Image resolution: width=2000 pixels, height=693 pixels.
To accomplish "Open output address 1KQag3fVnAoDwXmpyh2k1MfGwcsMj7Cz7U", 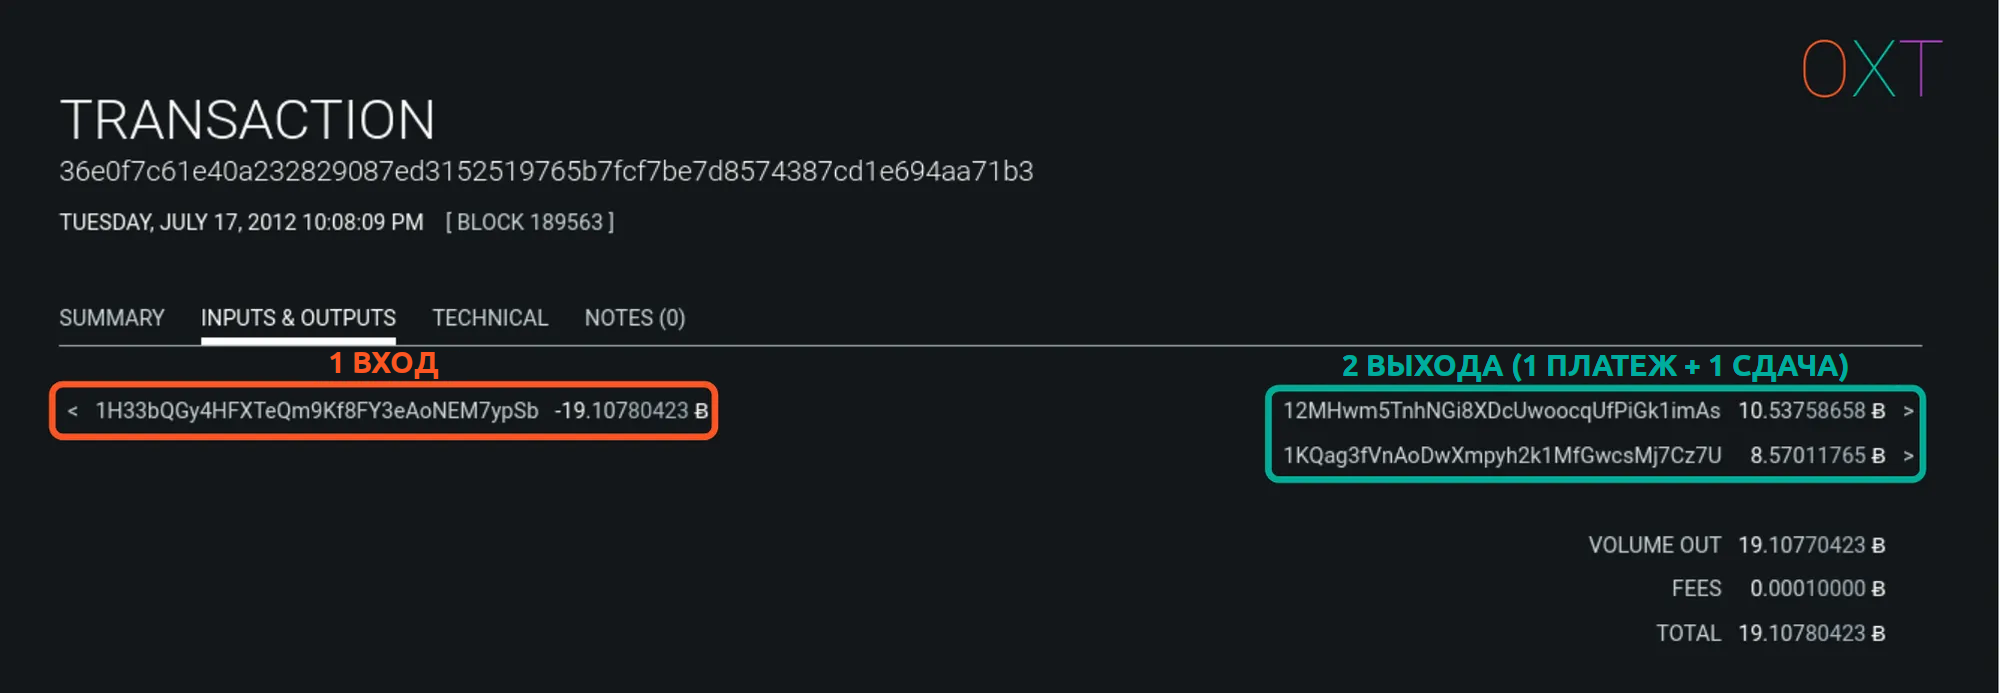I will (1502, 456).
